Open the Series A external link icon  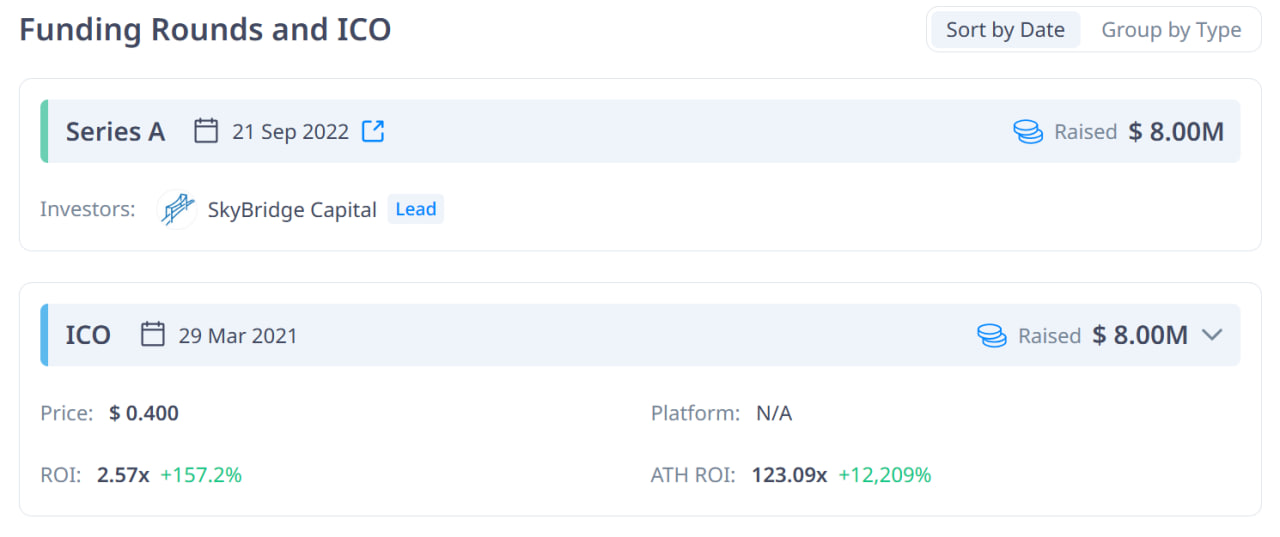pyautogui.click(x=373, y=131)
